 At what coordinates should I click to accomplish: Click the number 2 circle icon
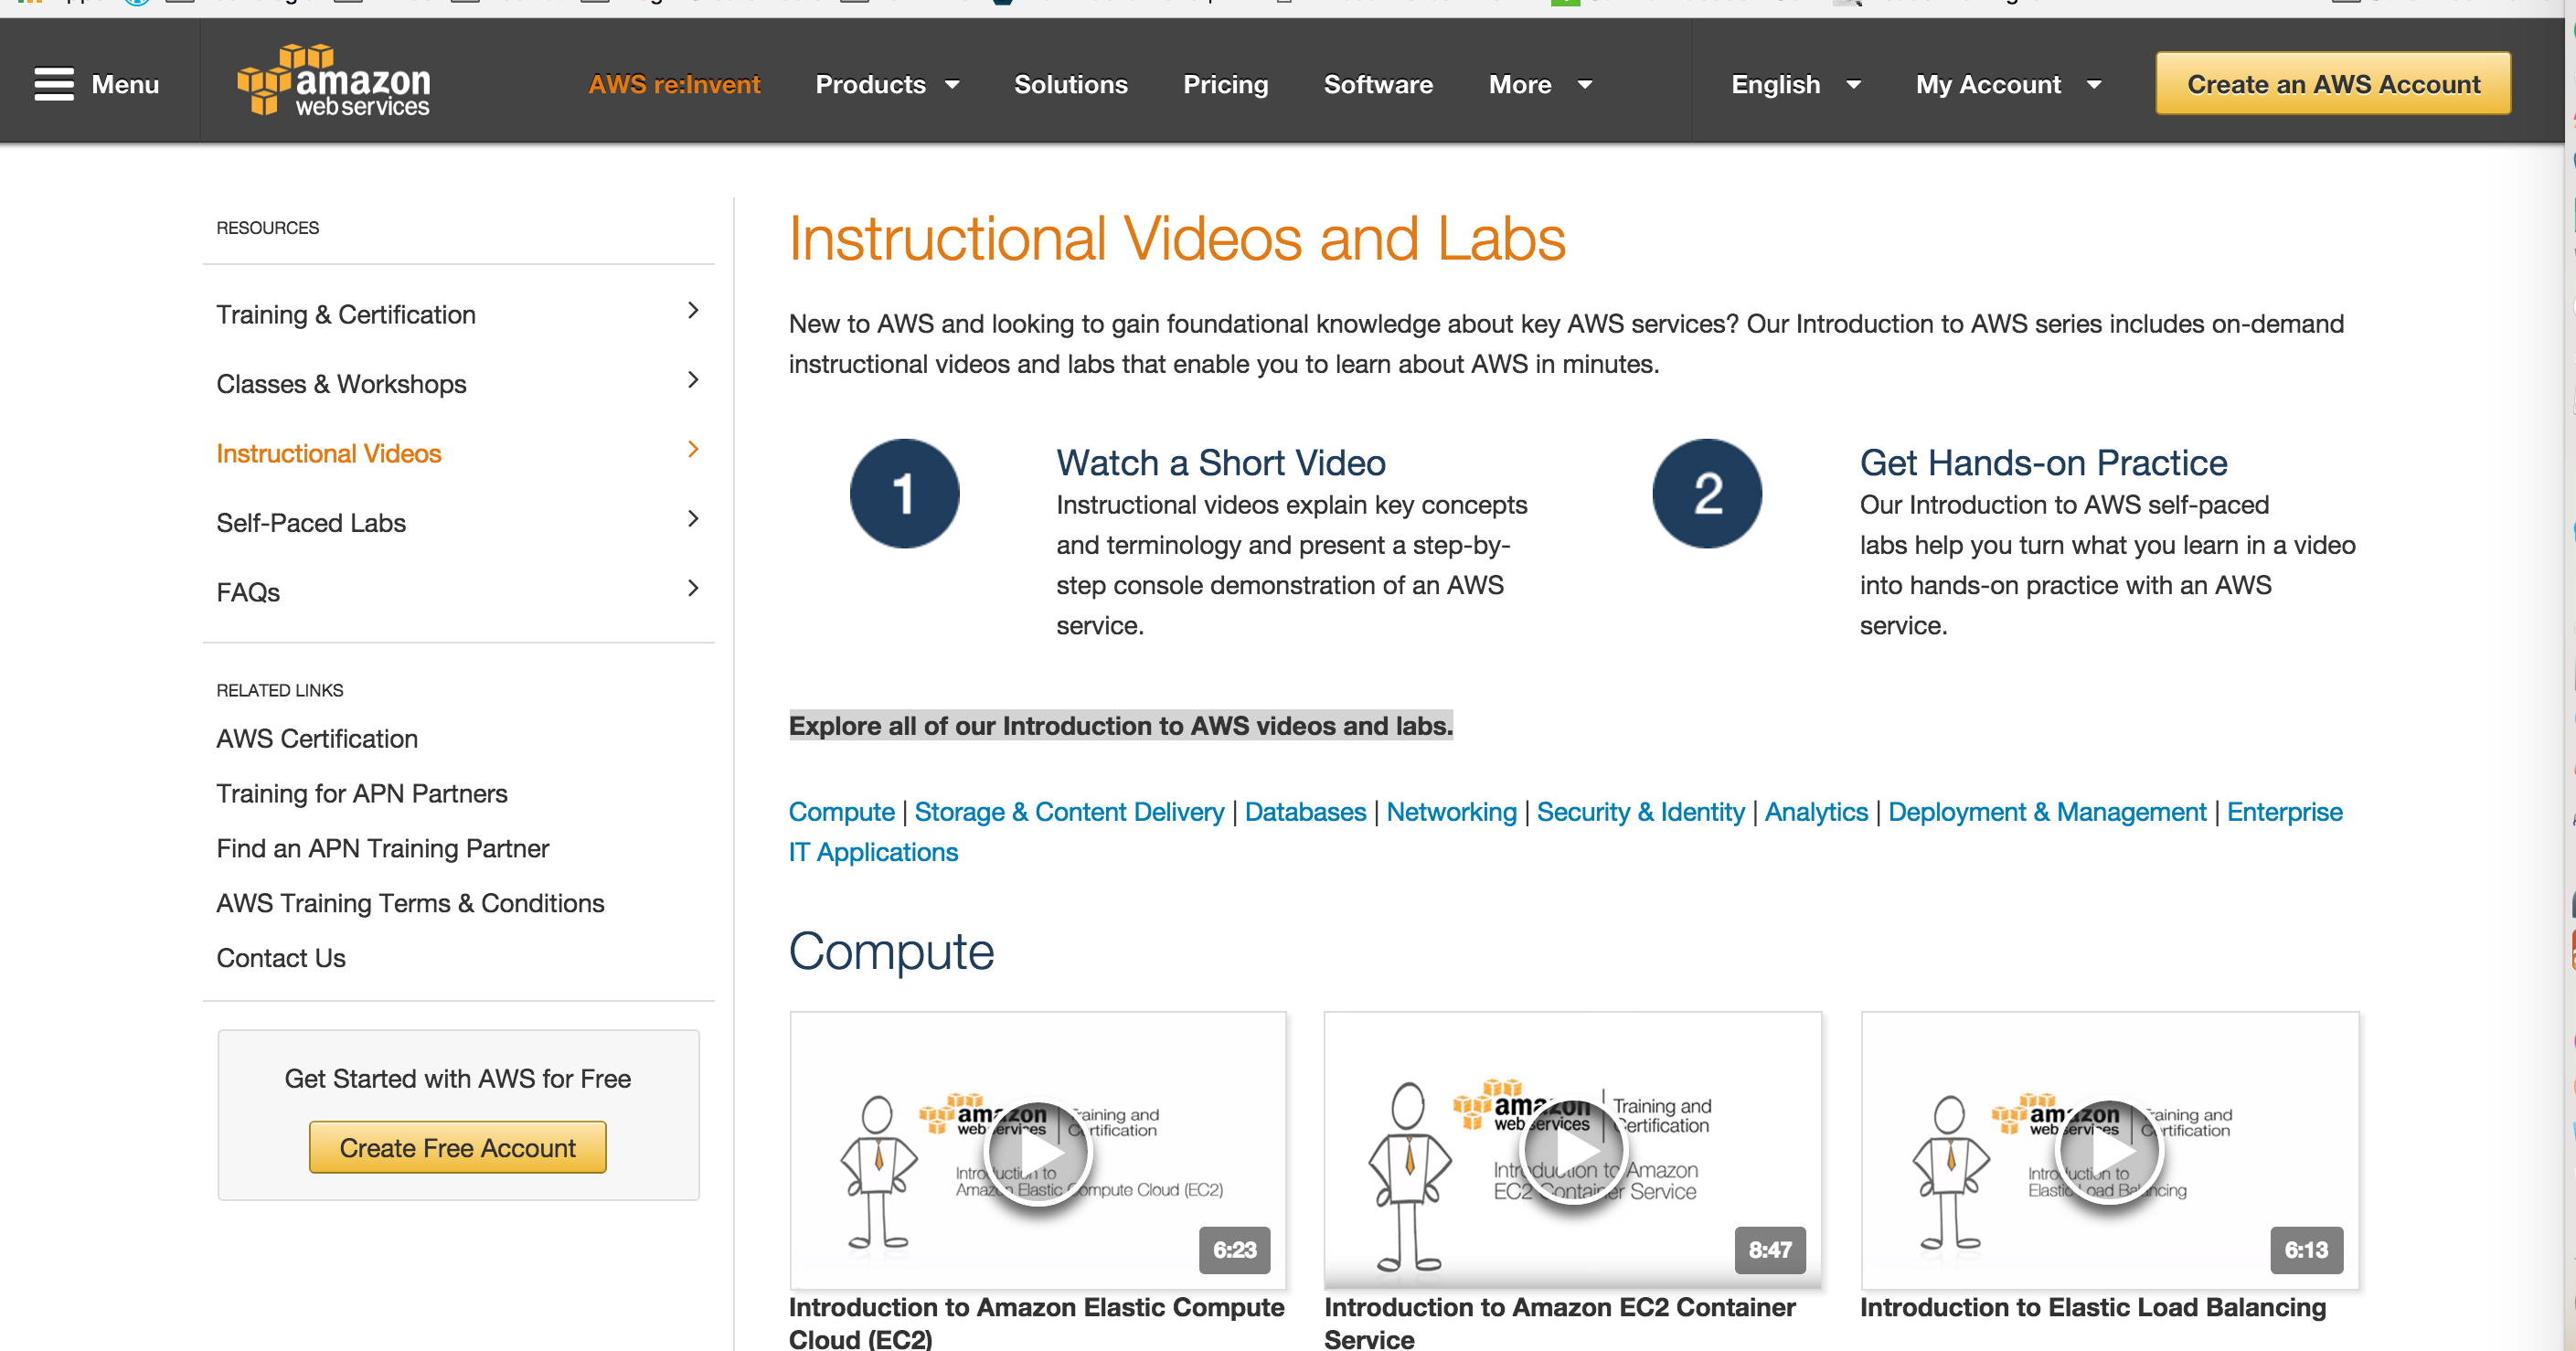[1707, 493]
